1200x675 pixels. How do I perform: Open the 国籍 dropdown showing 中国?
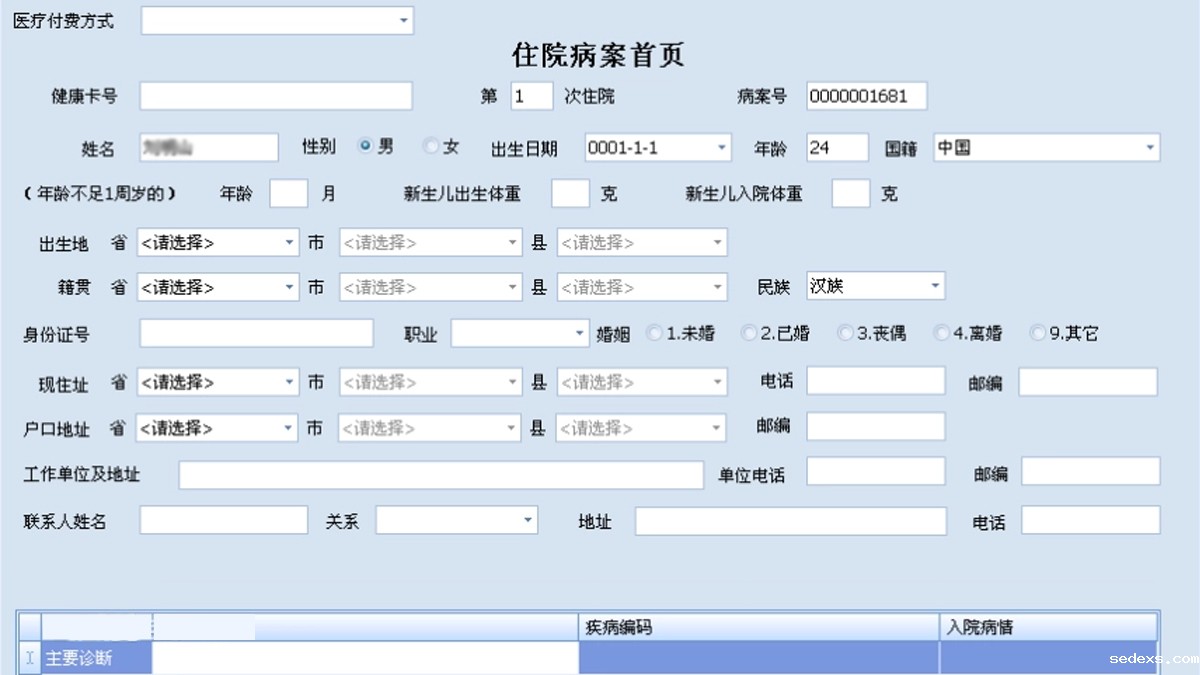click(x=1149, y=148)
